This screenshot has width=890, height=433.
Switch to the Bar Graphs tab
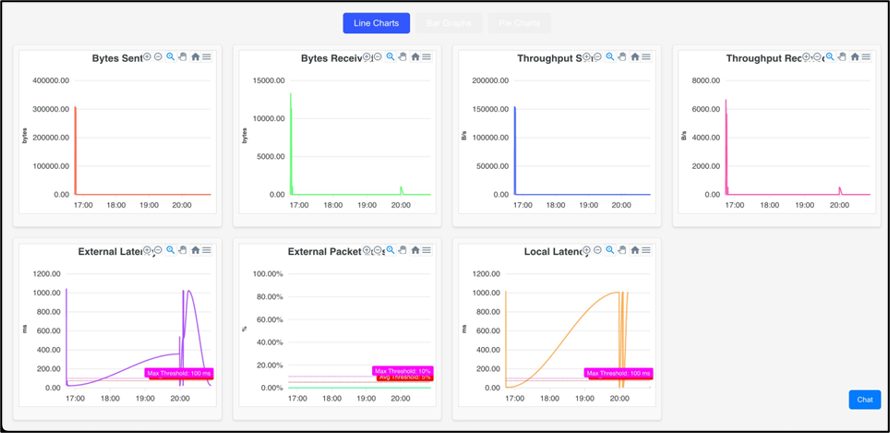tap(449, 23)
